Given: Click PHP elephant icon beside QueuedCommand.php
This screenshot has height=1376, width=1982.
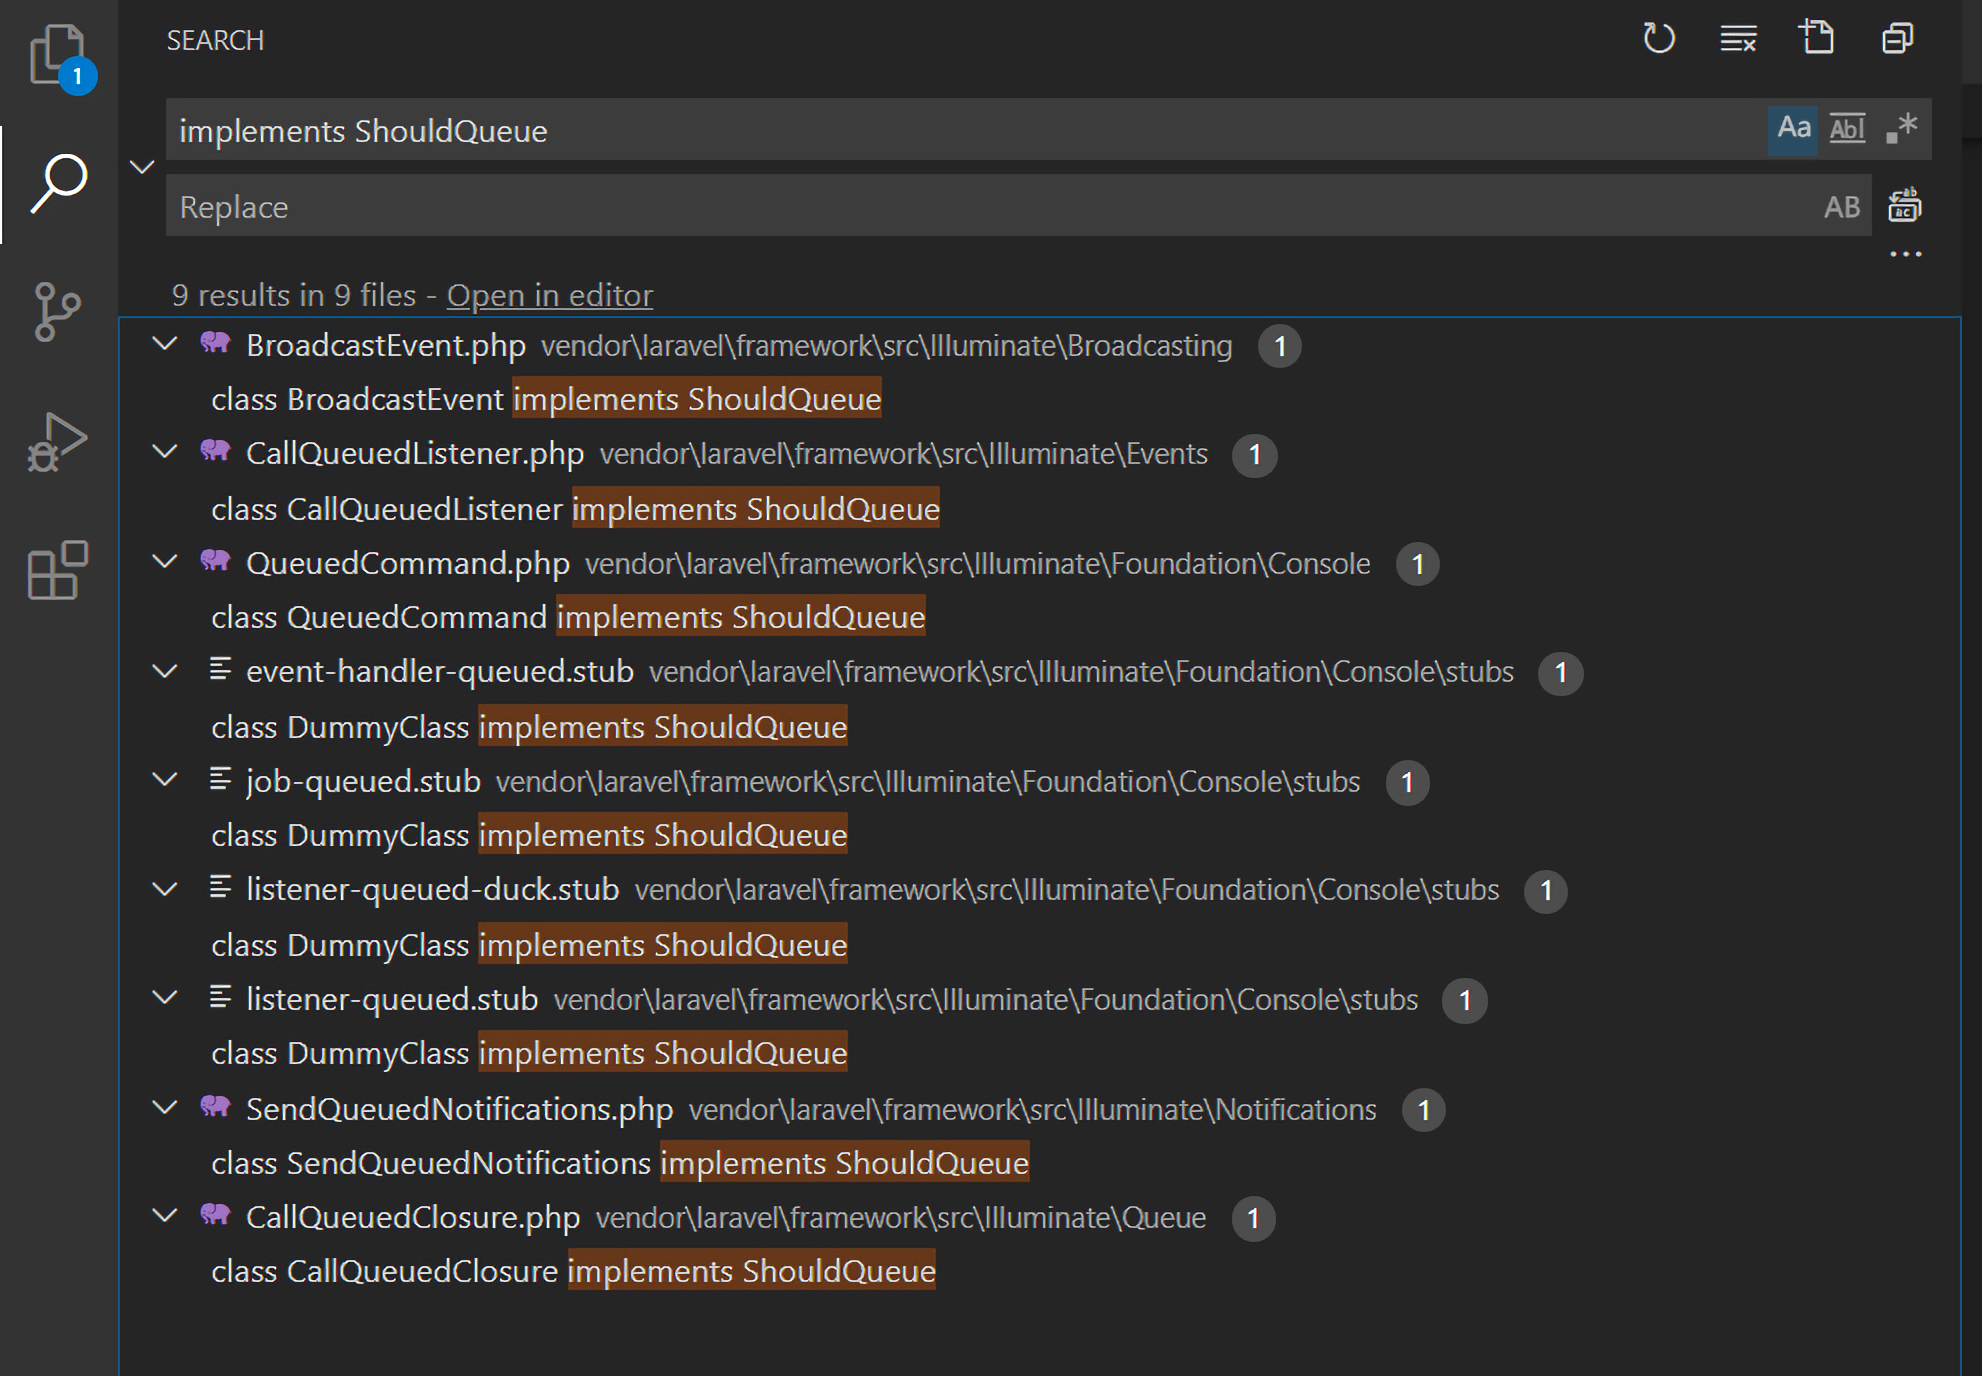Looking at the screenshot, I should [x=215, y=561].
